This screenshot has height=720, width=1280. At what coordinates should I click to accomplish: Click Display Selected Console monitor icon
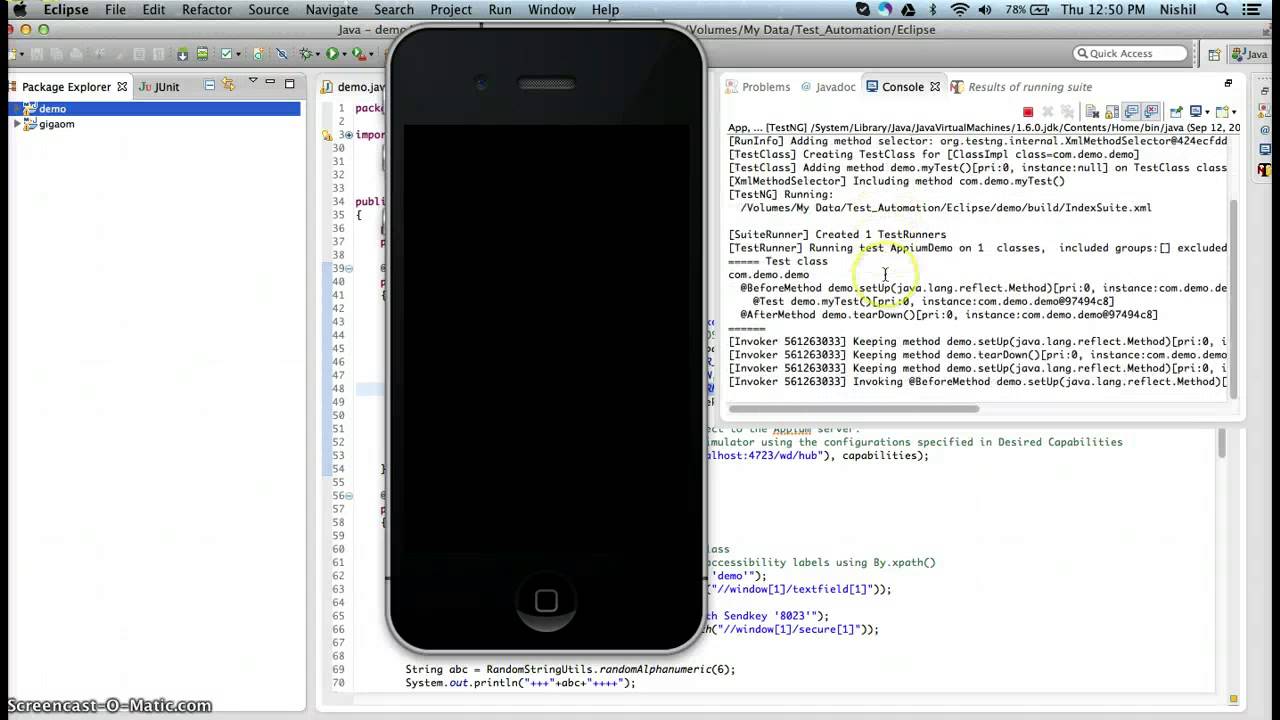[1195, 112]
